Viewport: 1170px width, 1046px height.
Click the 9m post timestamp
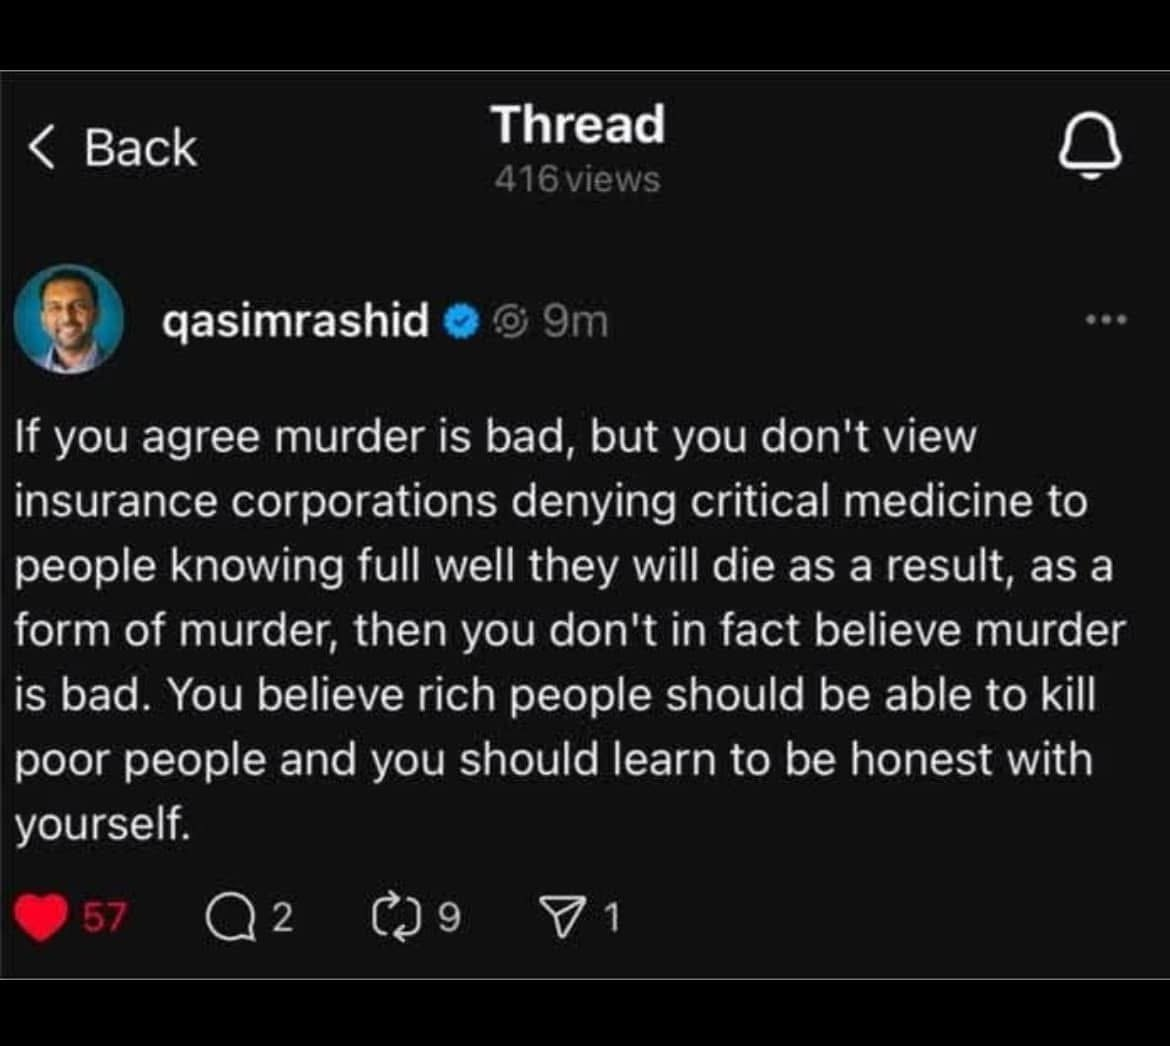[575, 322]
